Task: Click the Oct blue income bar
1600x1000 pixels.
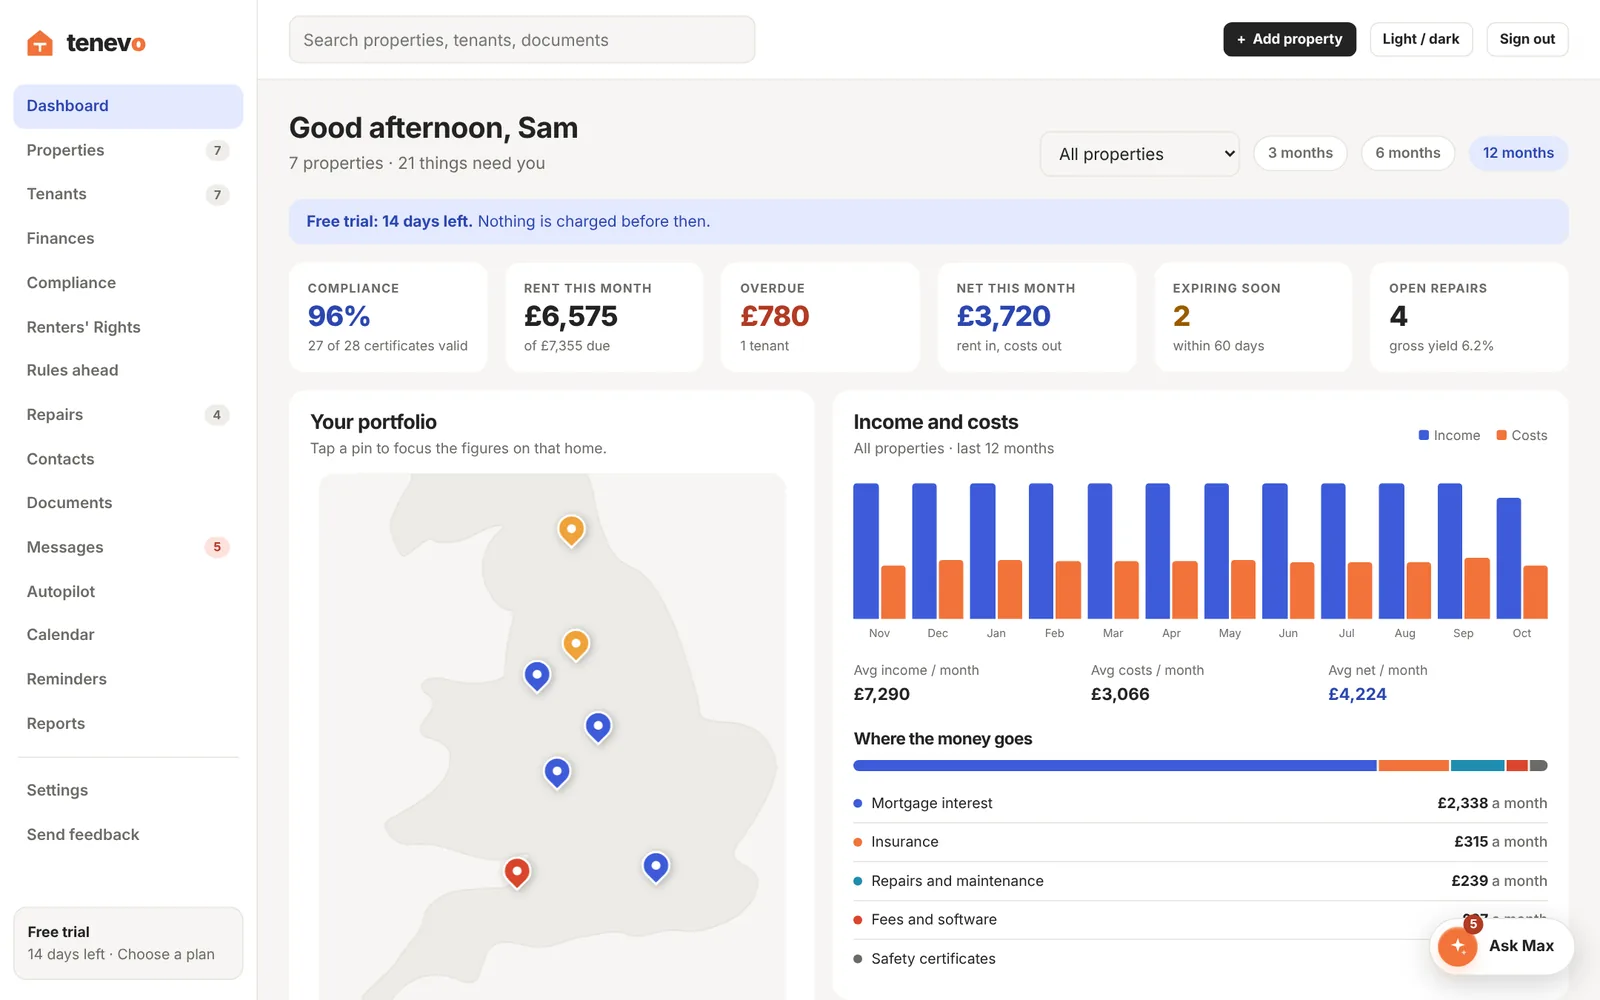Action: (1509, 558)
